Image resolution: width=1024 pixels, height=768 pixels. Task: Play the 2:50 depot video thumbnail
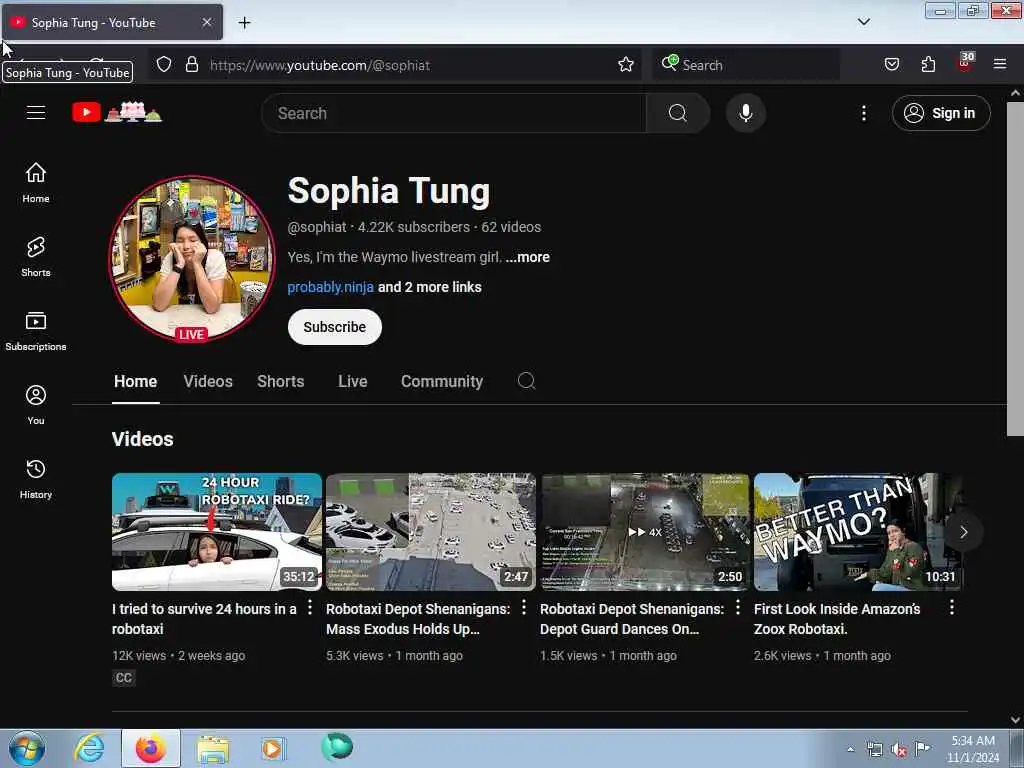click(x=645, y=532)
